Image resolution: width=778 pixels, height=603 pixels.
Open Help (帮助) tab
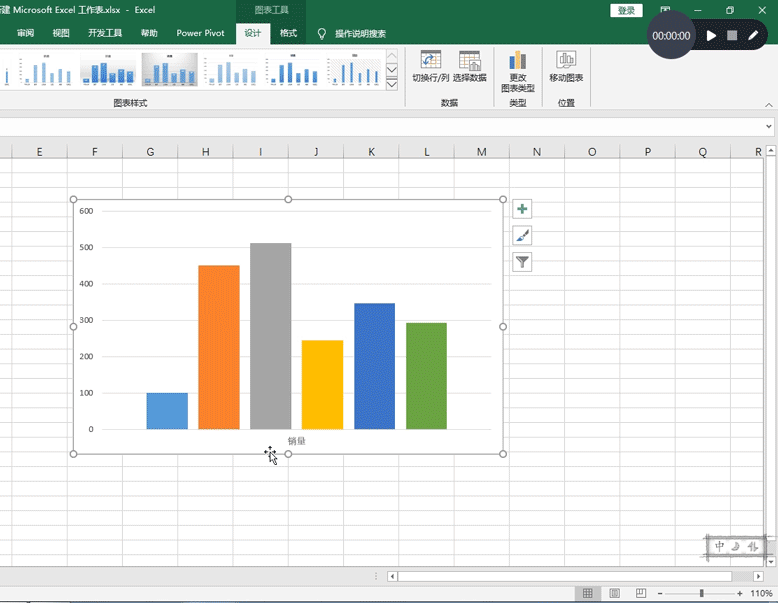pos(149,33)
